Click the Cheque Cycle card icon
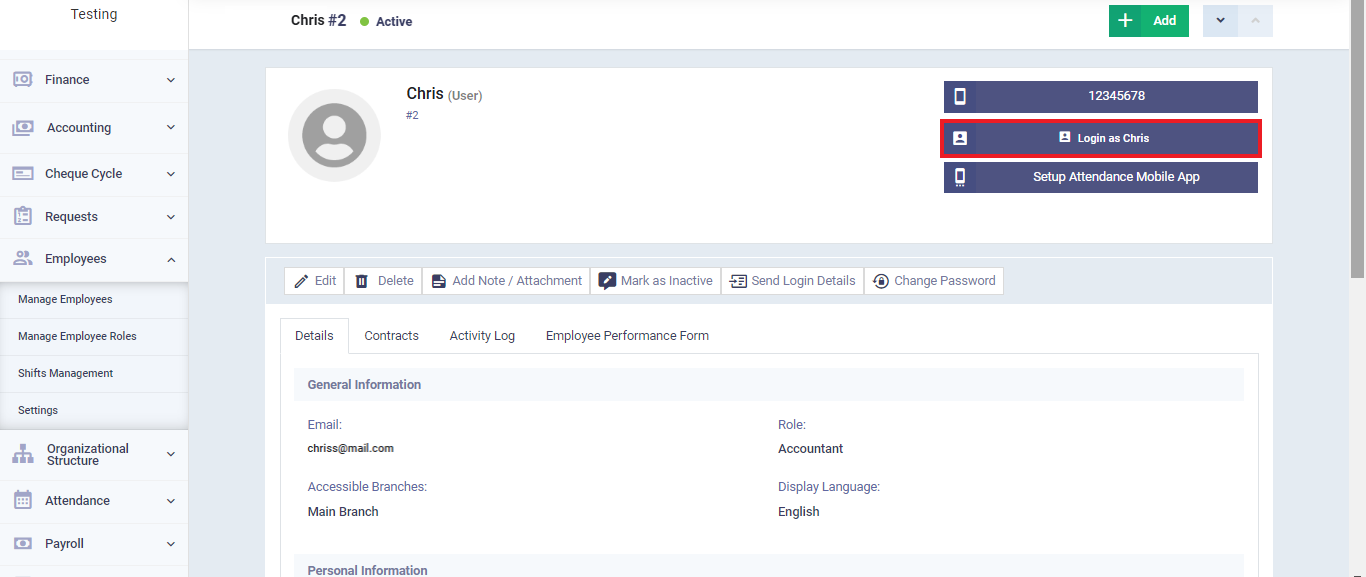Viewport: 1366px width, 577px height. click(22, 173)
